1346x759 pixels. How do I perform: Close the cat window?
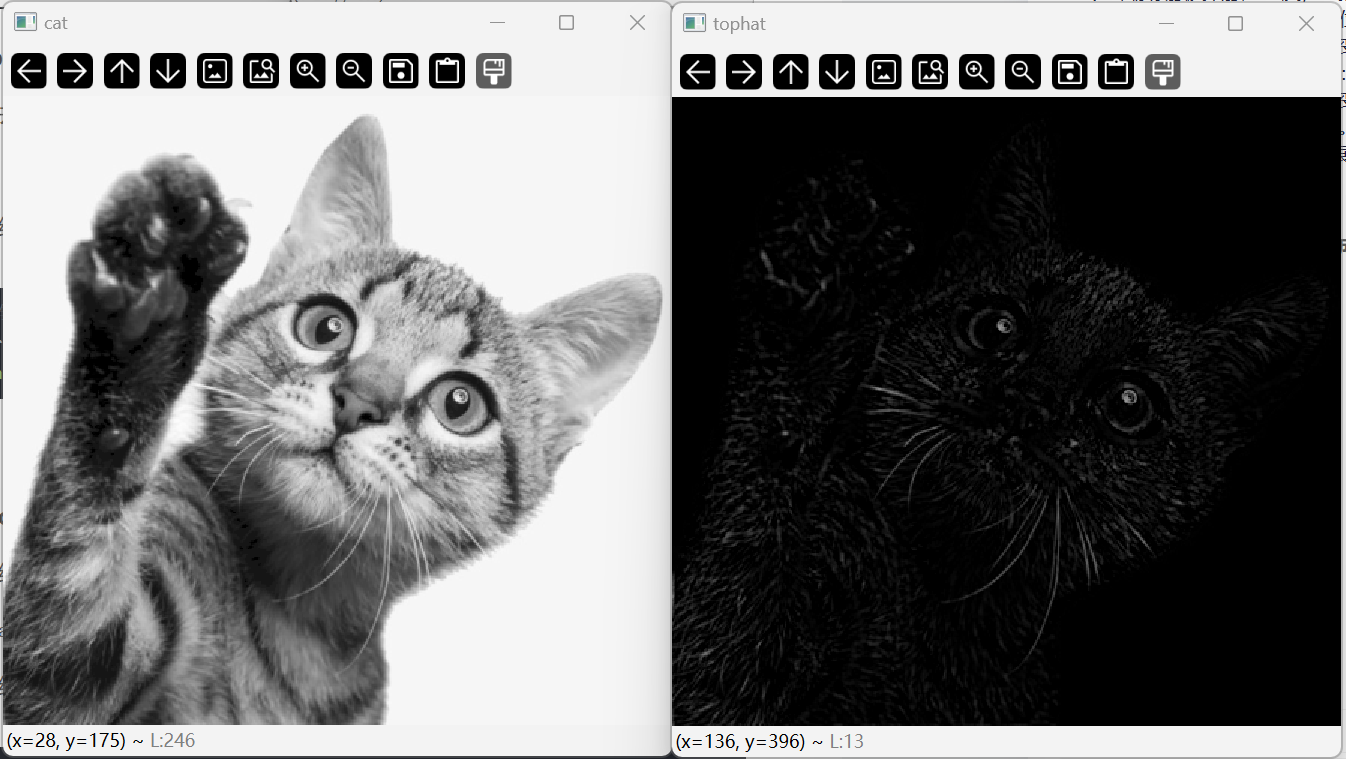(637, 22)
